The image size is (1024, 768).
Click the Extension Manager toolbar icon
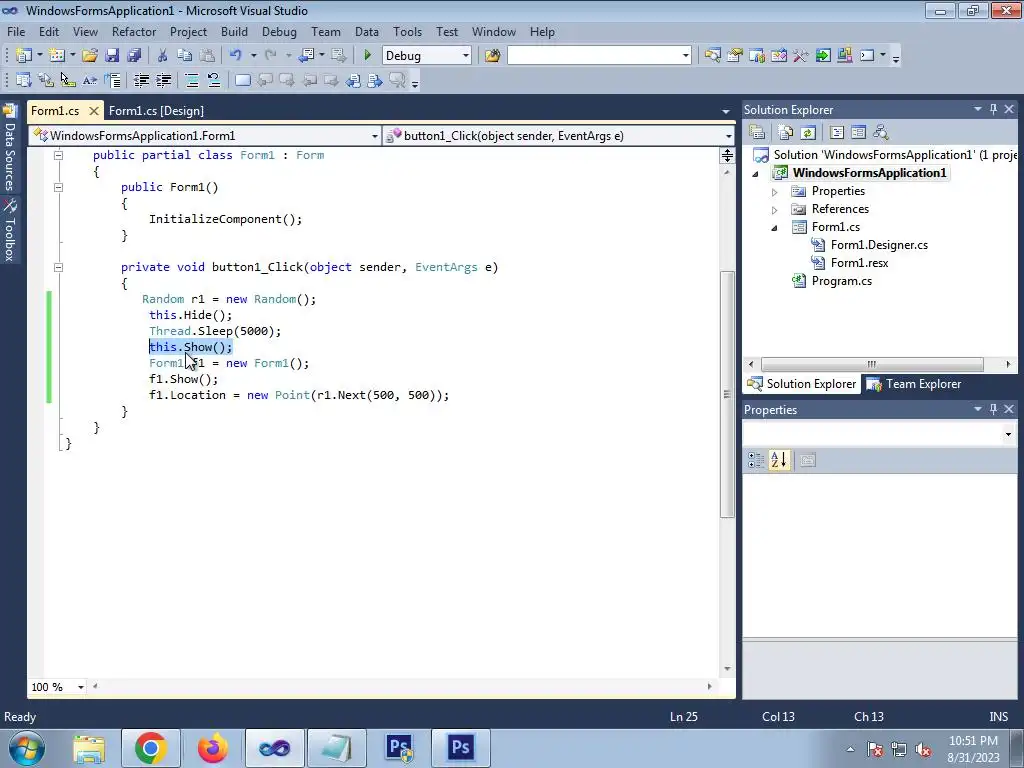click(x=844, y=56)
